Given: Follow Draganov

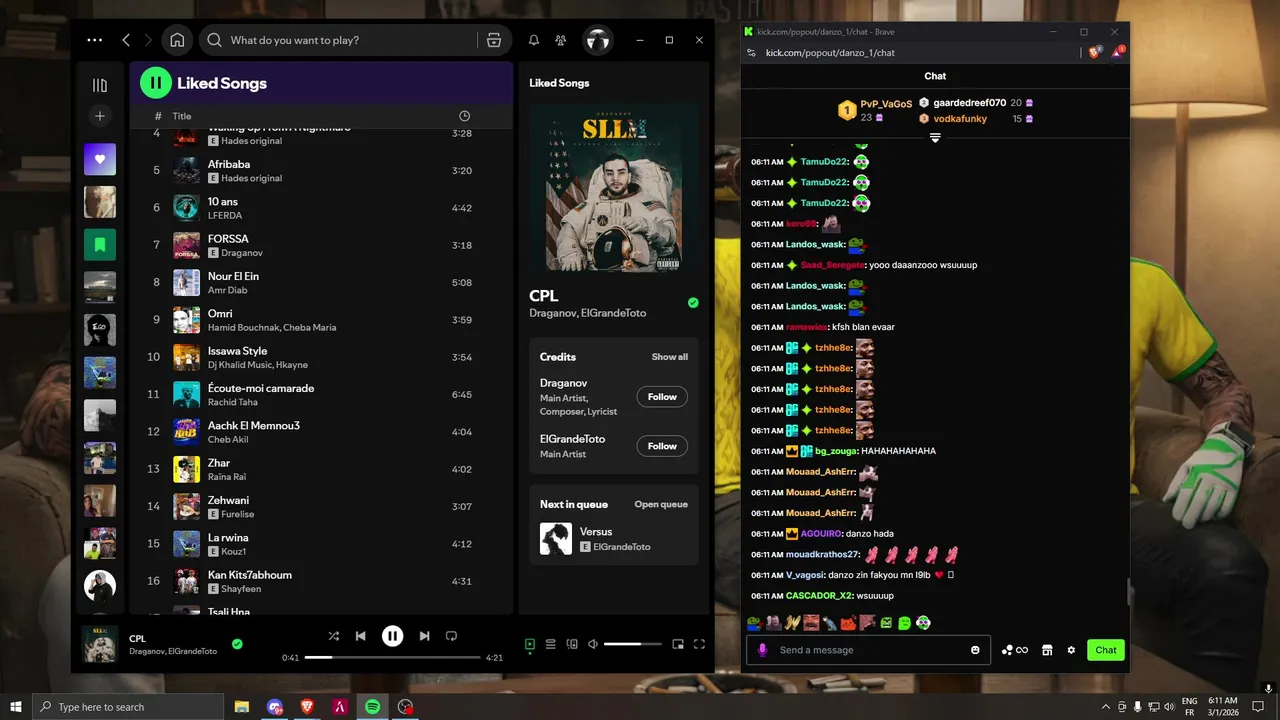Looking at the screenshot, I should 662,397.
